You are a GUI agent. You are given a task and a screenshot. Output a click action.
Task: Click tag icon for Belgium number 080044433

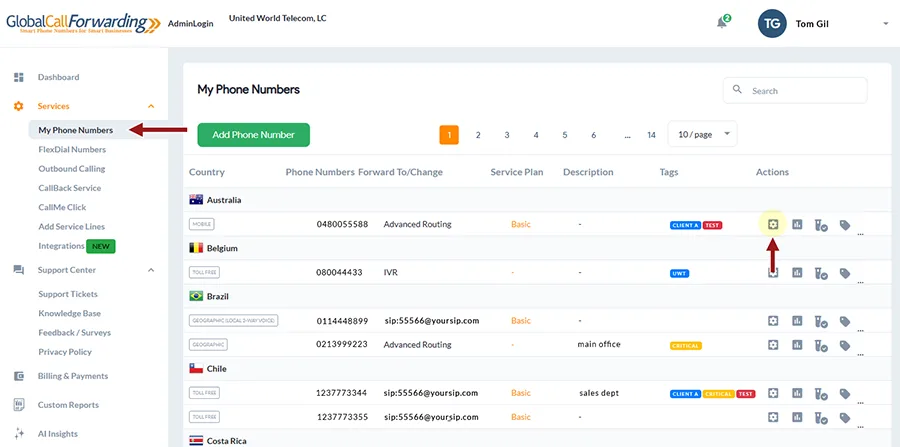point(844,273)
